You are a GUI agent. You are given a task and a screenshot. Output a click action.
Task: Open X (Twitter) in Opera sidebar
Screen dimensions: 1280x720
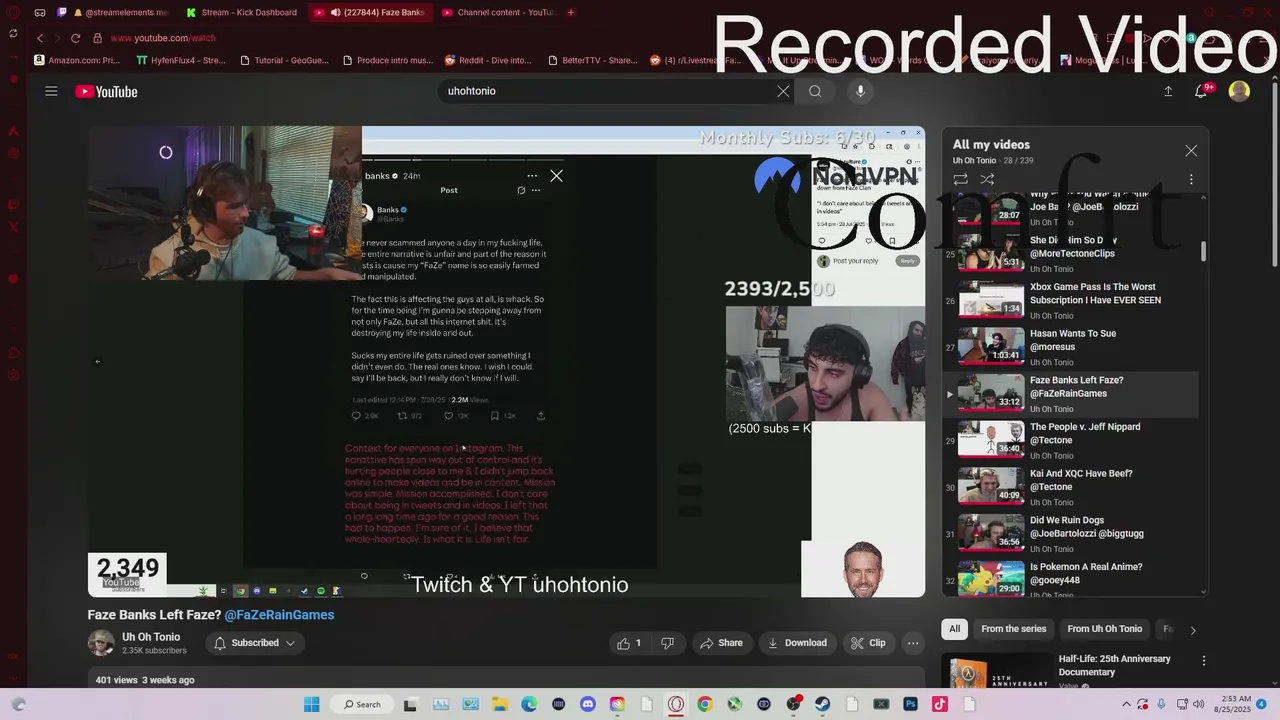click(13, 227)
